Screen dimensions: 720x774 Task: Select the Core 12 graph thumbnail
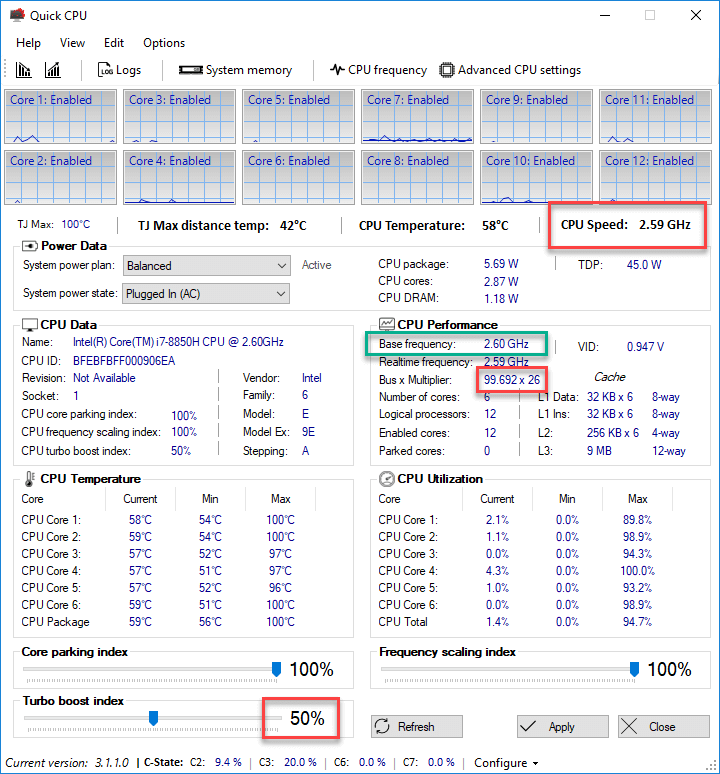coord(655,178)
